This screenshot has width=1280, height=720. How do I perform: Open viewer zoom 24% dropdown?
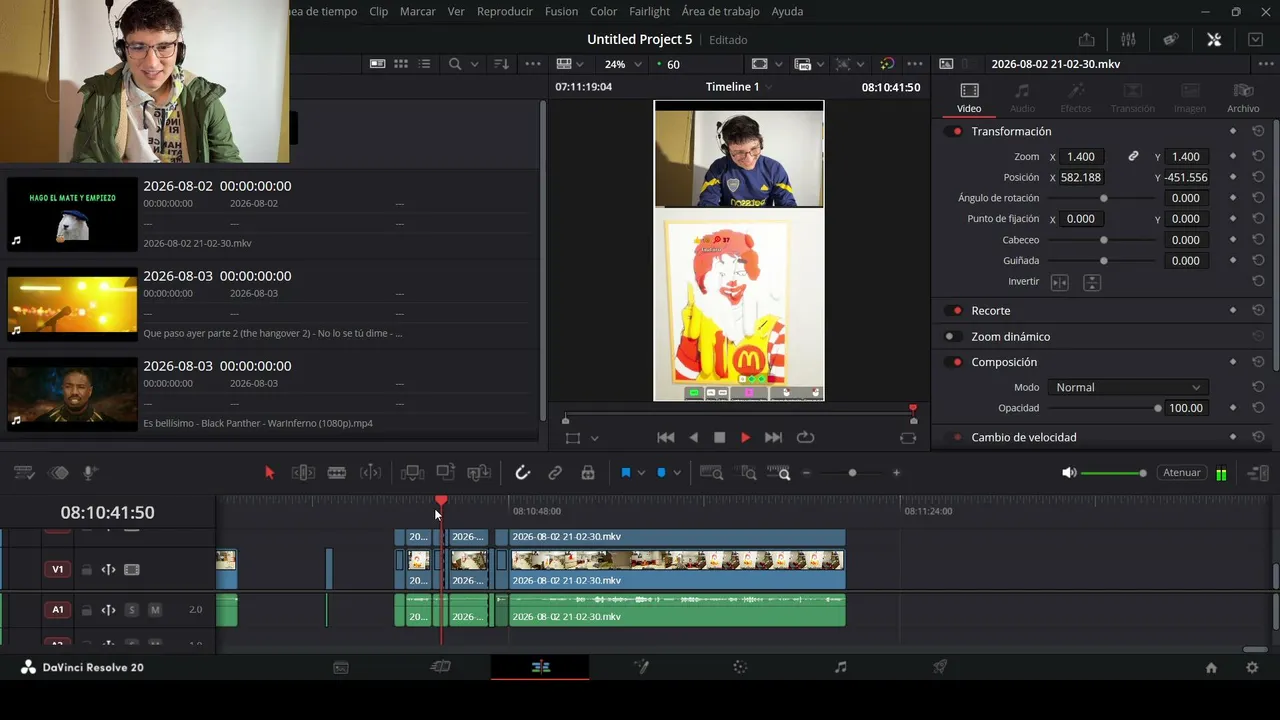[623, 64]
